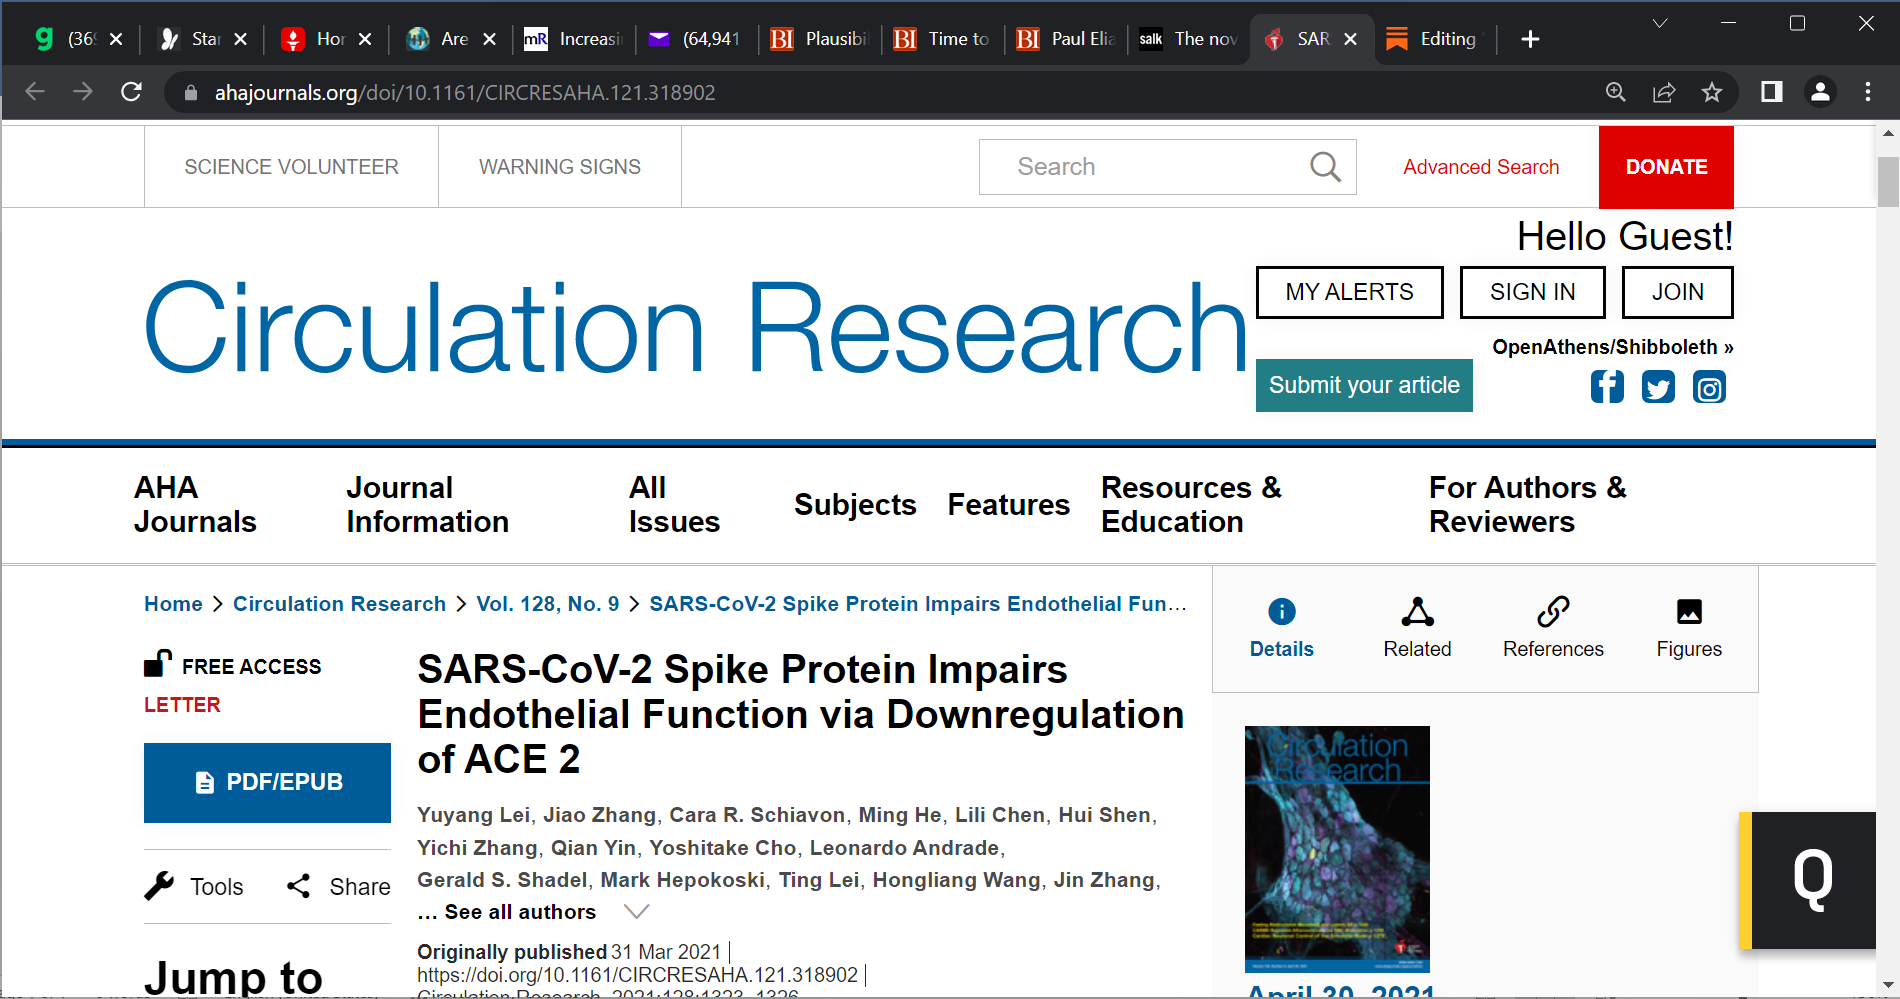Click the journal cover thumbnail

[x=1337, y=849]
